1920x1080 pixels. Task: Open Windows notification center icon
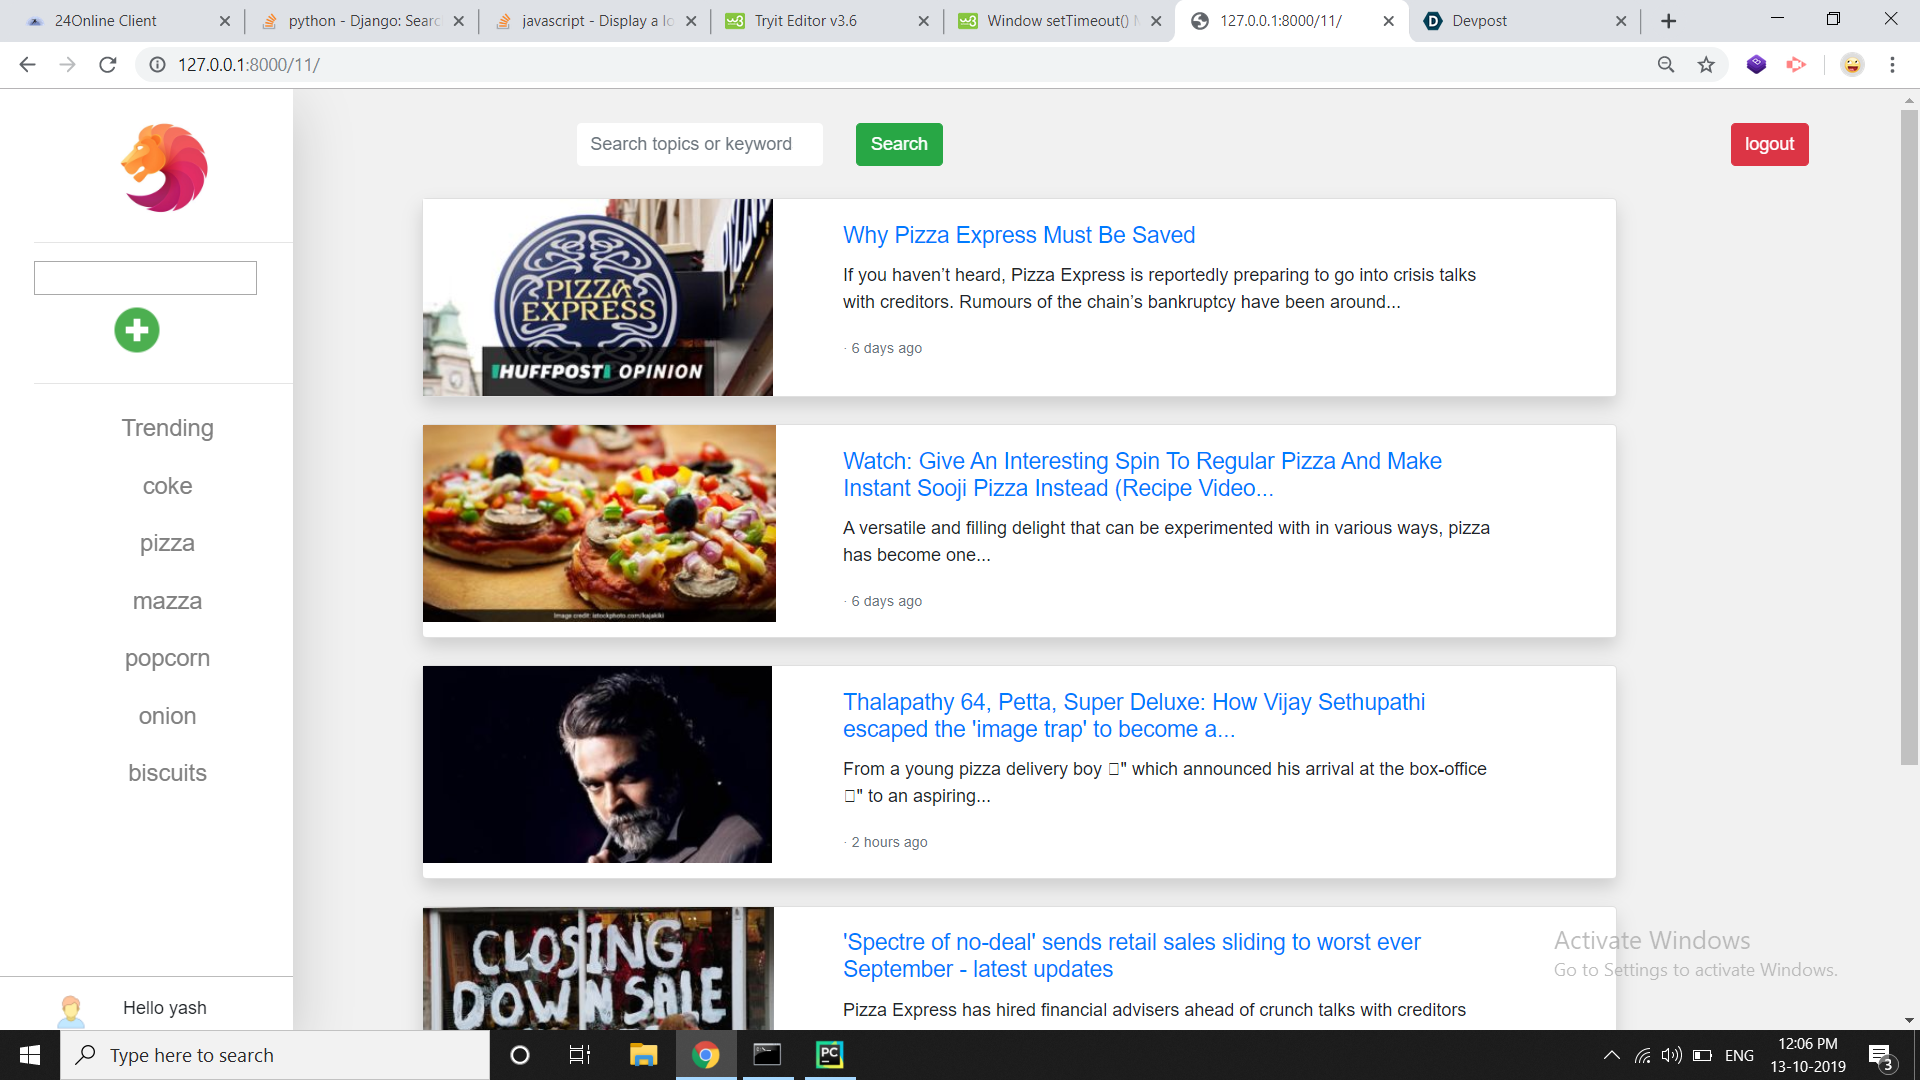coord(1880,1056)
